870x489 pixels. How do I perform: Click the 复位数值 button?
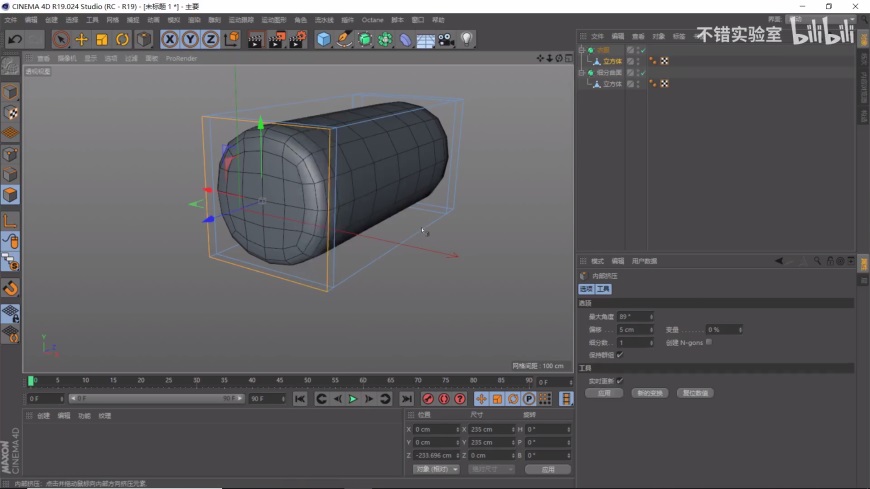pos(695,393)
